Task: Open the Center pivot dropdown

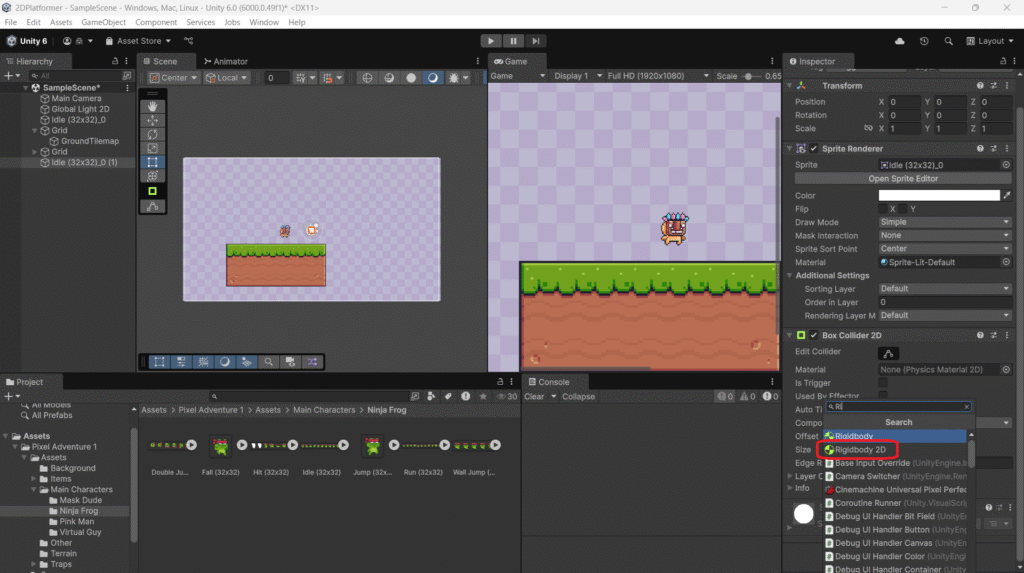Action: [x=174, y=77]
